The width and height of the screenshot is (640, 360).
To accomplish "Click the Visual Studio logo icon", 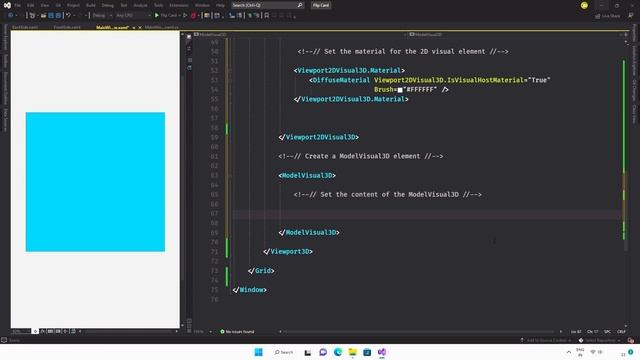I will 7,5.
